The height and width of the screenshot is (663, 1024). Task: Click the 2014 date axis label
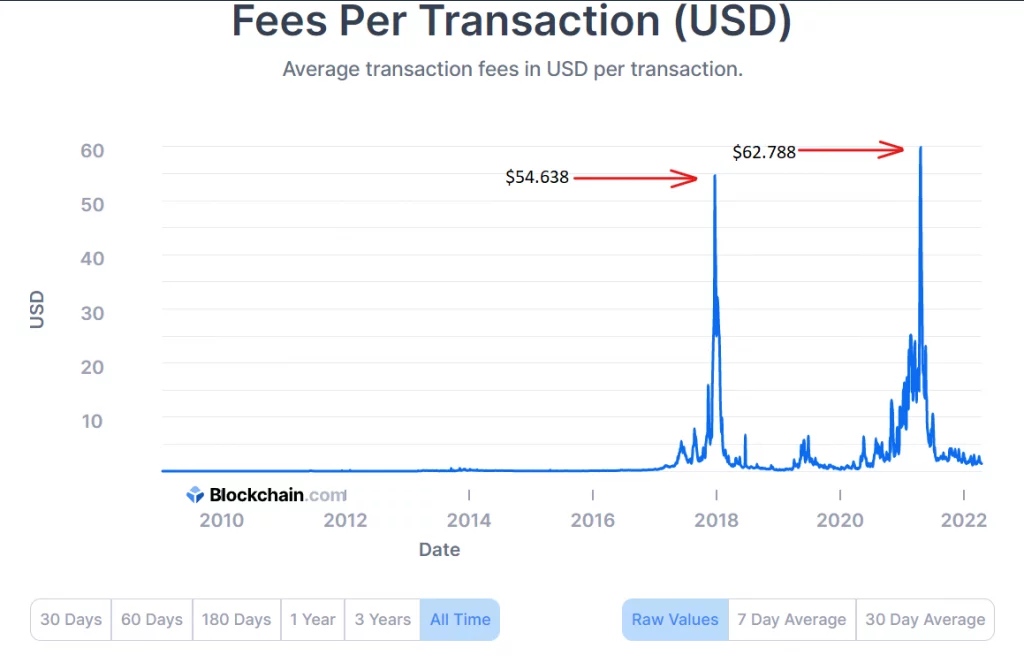click(x=469, y=520)
